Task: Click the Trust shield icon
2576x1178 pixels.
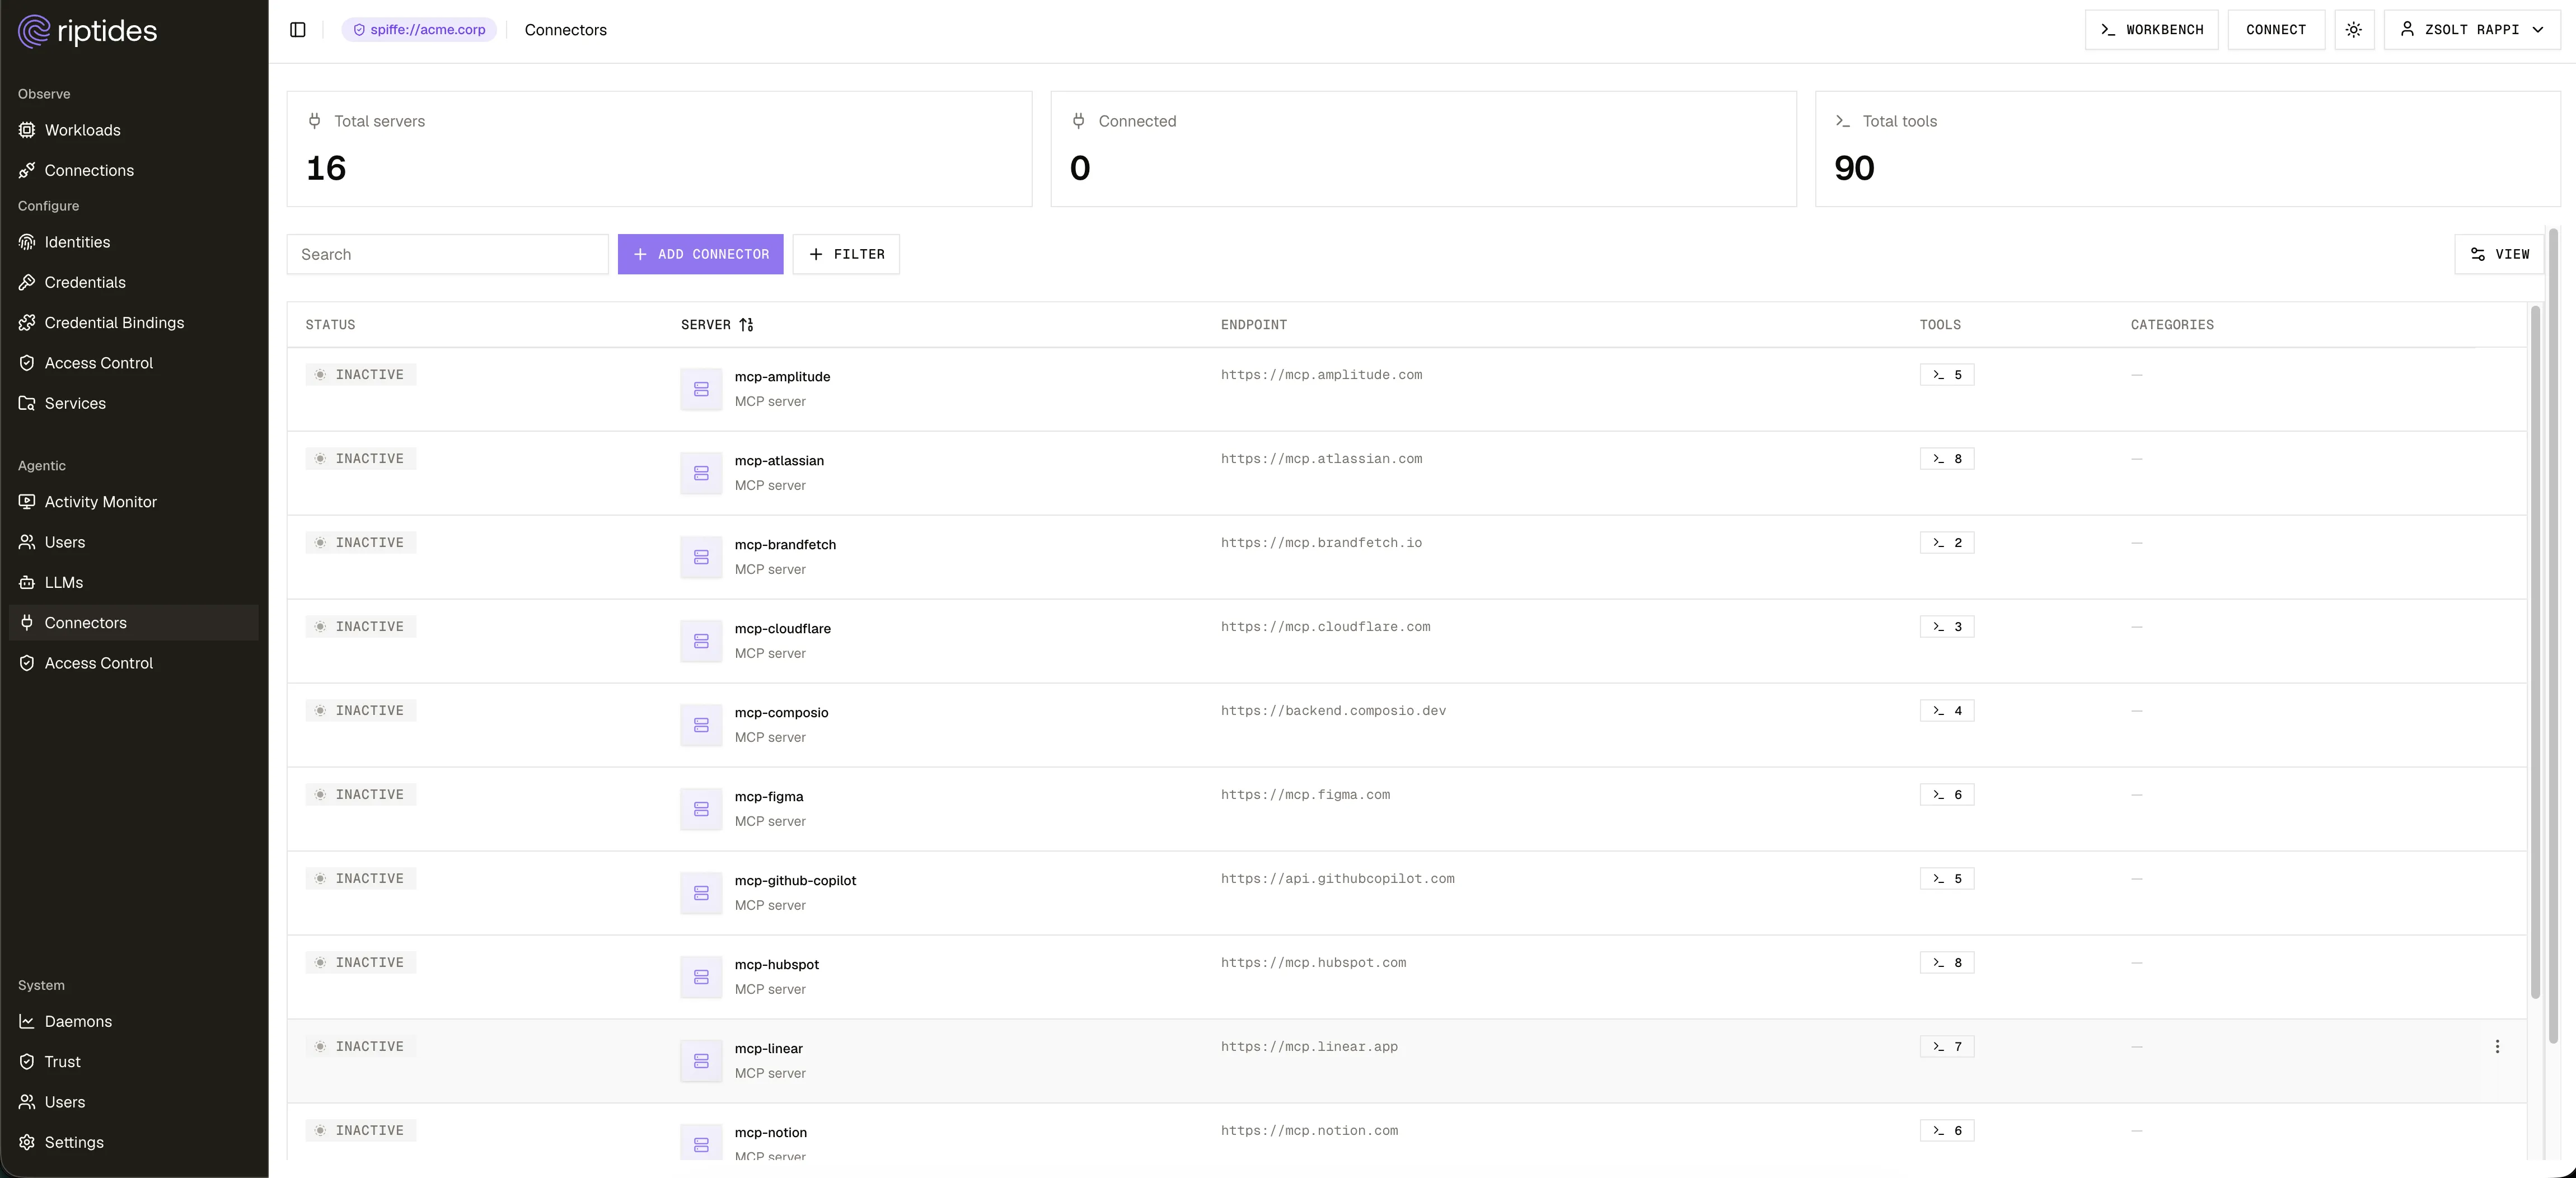Action: tap(27, 1061)
